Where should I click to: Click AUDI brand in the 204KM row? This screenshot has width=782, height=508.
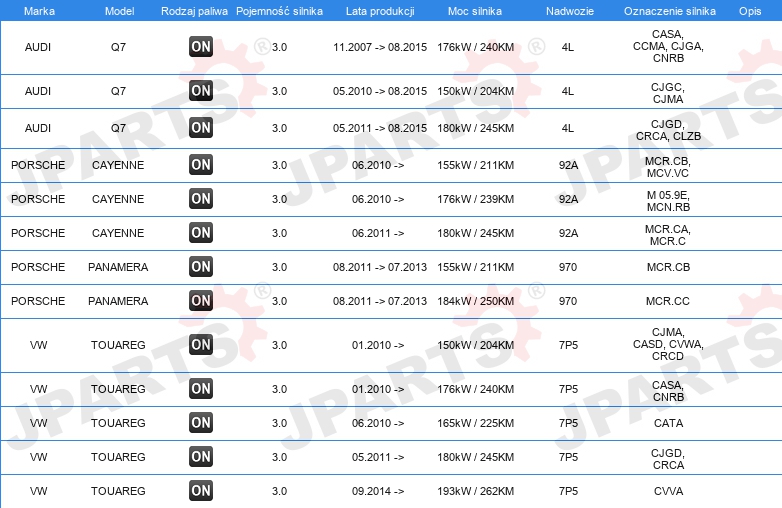click(x=38, y=91)
